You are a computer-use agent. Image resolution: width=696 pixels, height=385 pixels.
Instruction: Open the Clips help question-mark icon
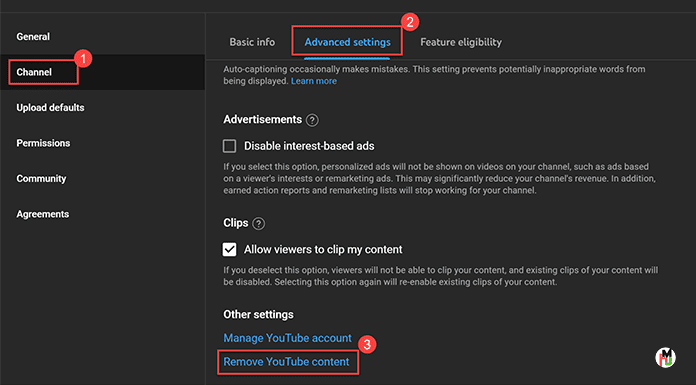click(x=258, y=223)
